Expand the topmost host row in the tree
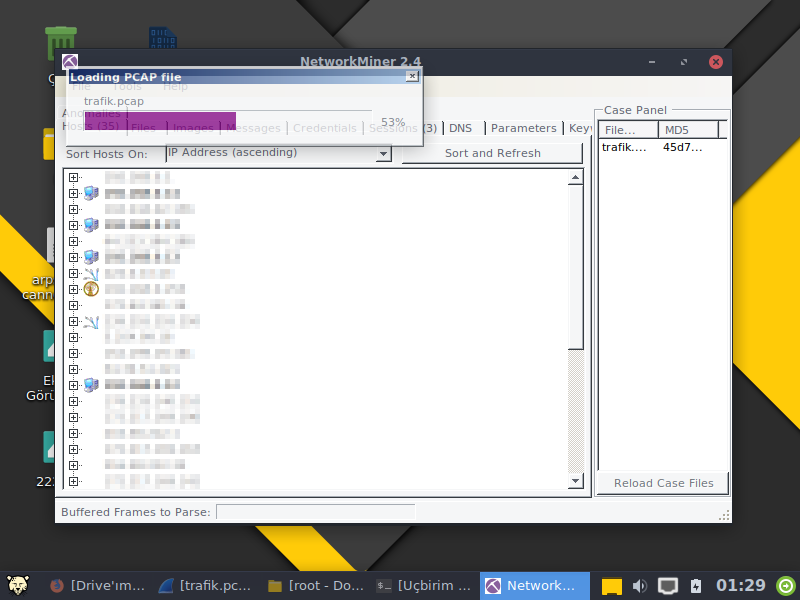 [x=73, y=178]
